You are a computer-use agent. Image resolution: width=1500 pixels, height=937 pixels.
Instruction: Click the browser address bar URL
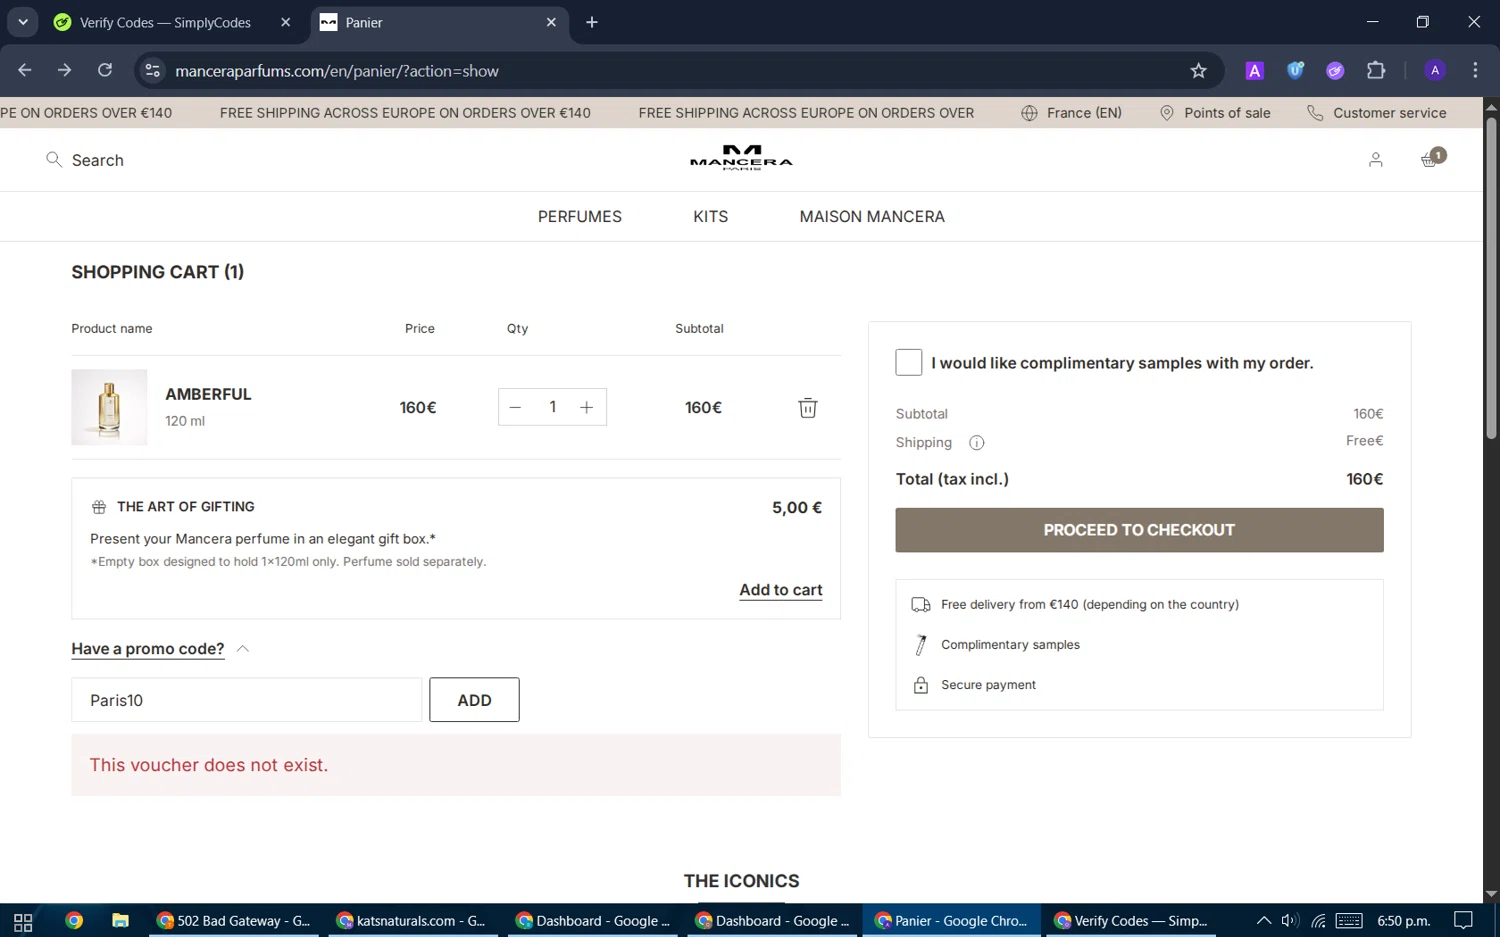point(337,71)
